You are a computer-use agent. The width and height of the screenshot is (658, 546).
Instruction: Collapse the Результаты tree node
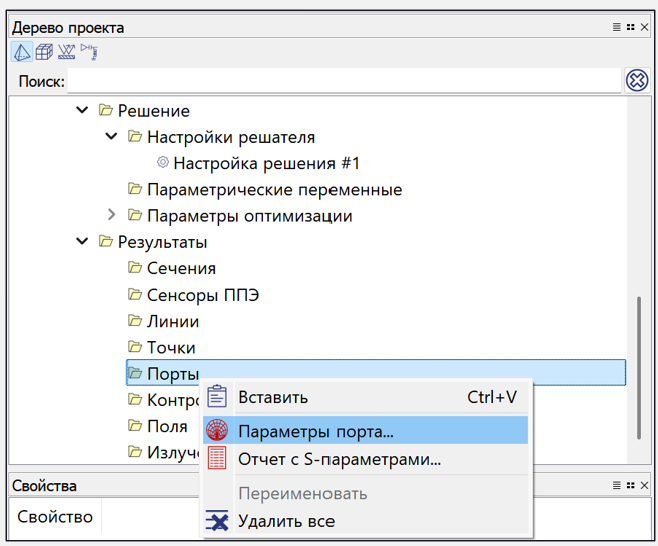[x=82, y=241]
